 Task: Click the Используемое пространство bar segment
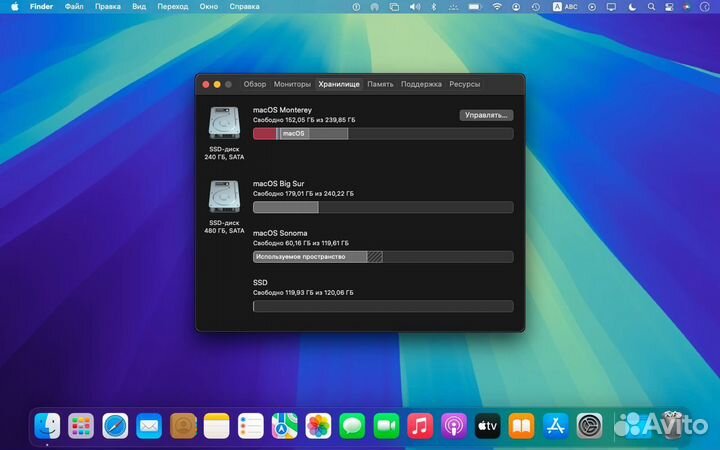point(310,257)
